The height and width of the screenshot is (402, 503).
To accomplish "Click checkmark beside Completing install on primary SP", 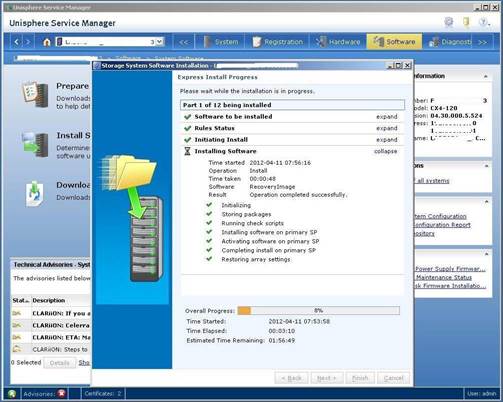I will coord(209,250).
